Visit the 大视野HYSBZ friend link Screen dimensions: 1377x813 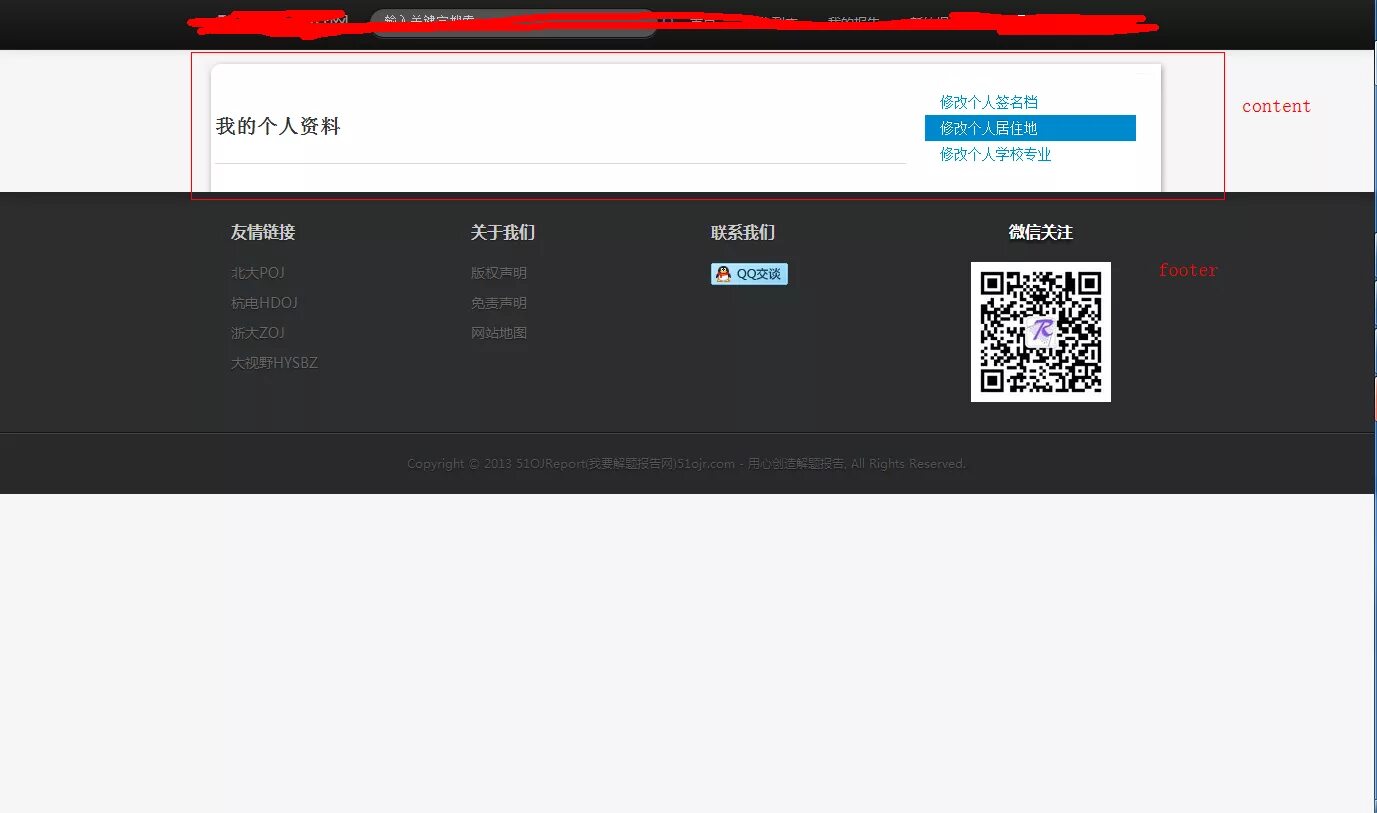274,363
